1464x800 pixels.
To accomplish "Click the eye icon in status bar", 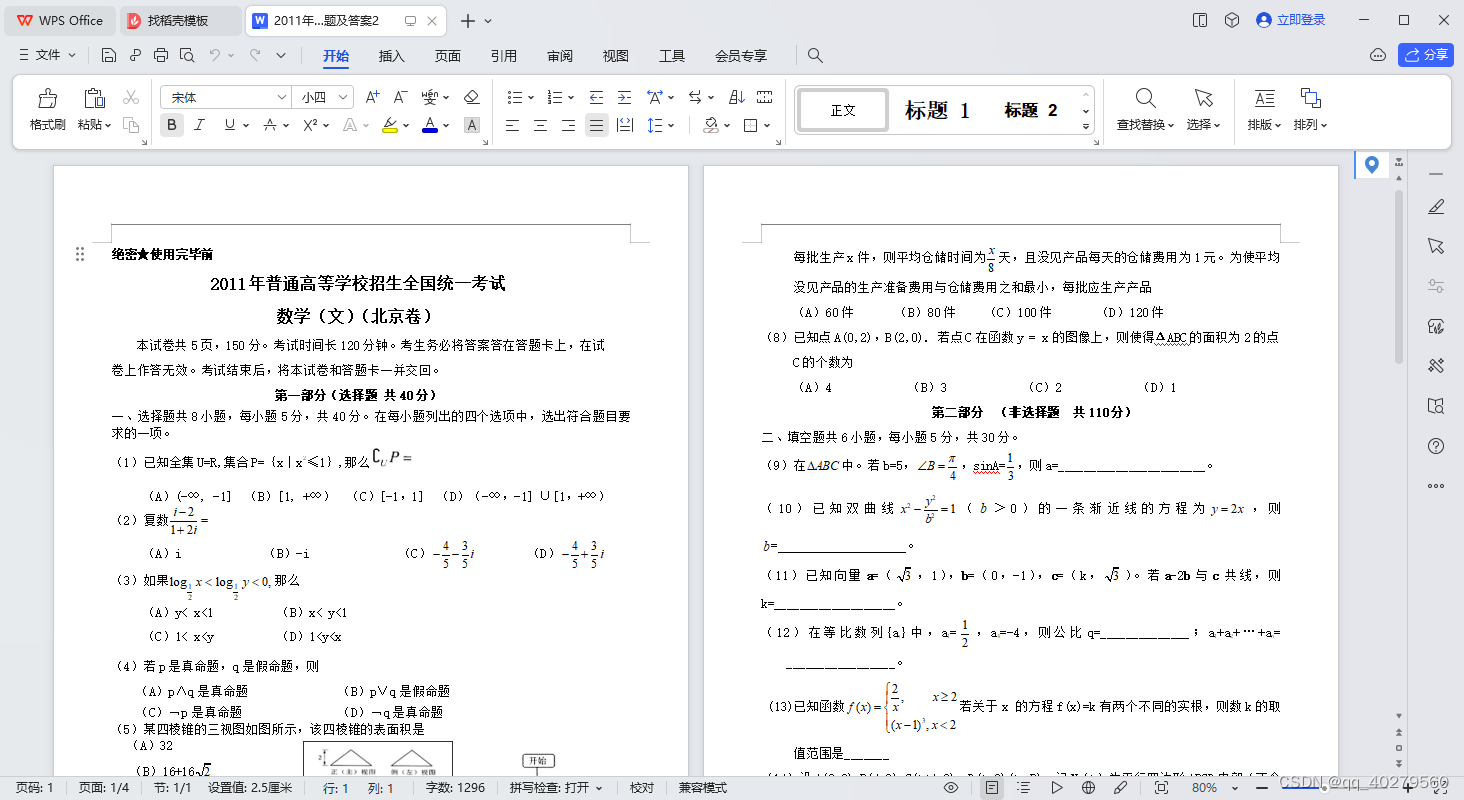I will [949, 788].
